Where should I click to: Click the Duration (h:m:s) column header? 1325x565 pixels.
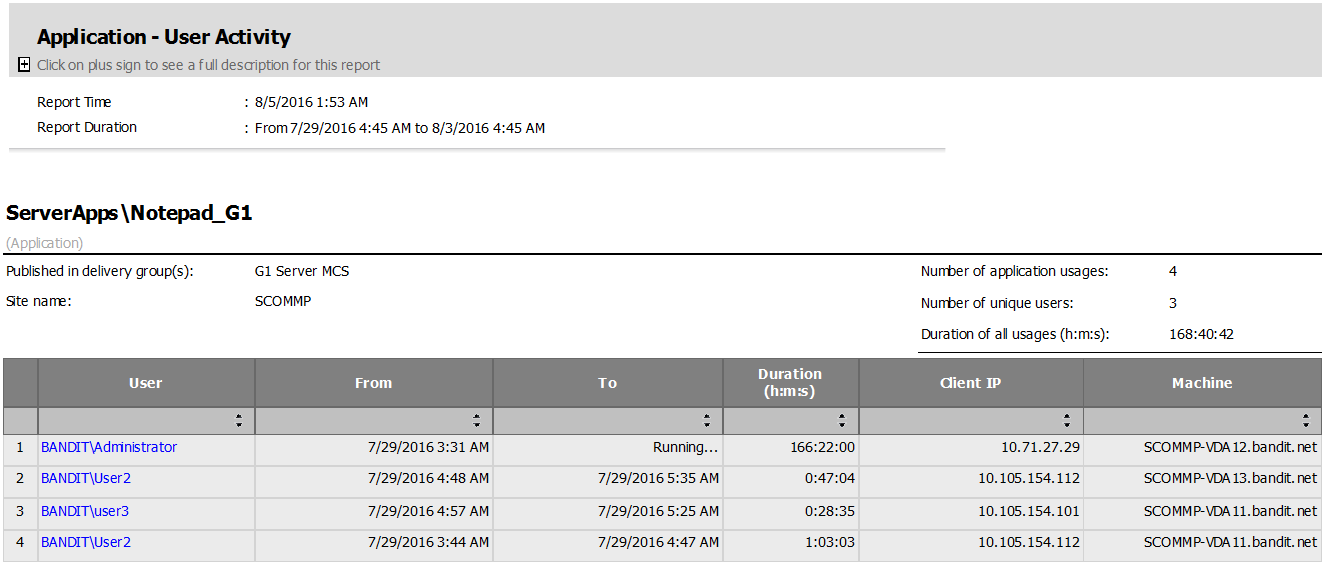click(790, 383)
